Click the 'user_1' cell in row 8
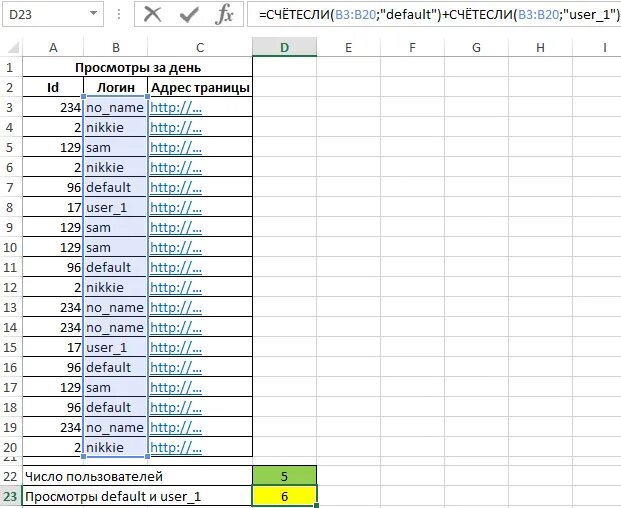Viewport: 621px width, 508px height. pos(115,207)
